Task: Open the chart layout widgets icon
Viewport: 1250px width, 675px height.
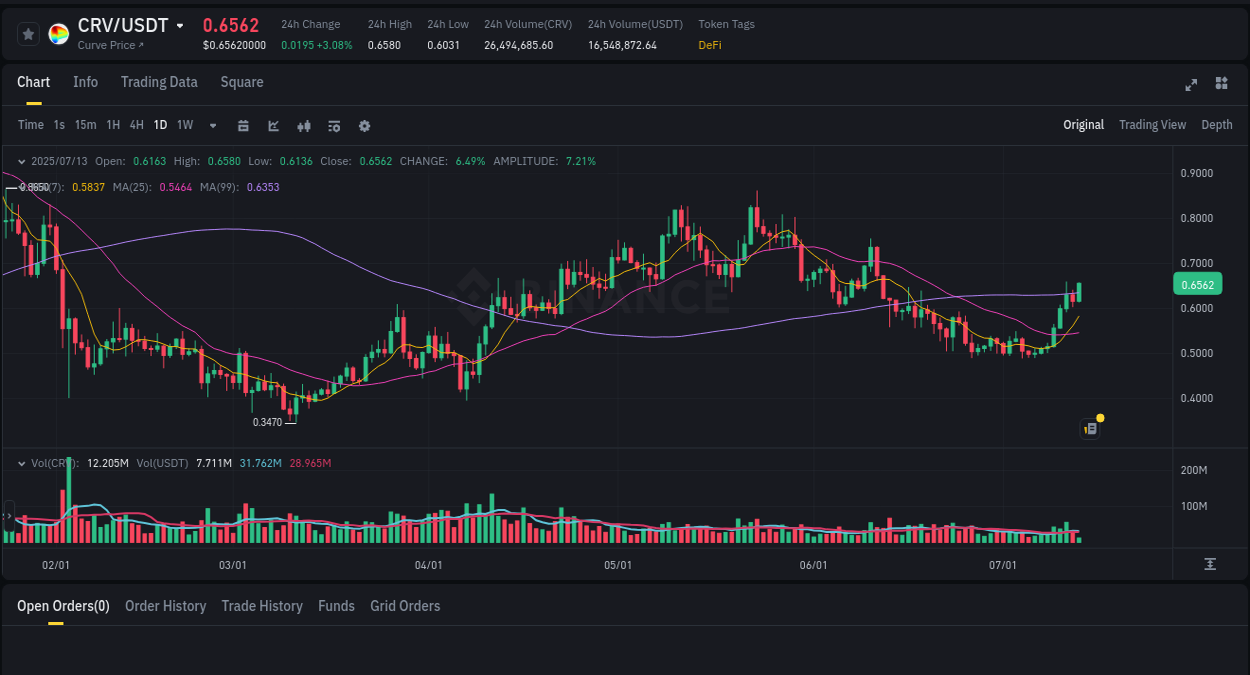Action: (1221, 85)
